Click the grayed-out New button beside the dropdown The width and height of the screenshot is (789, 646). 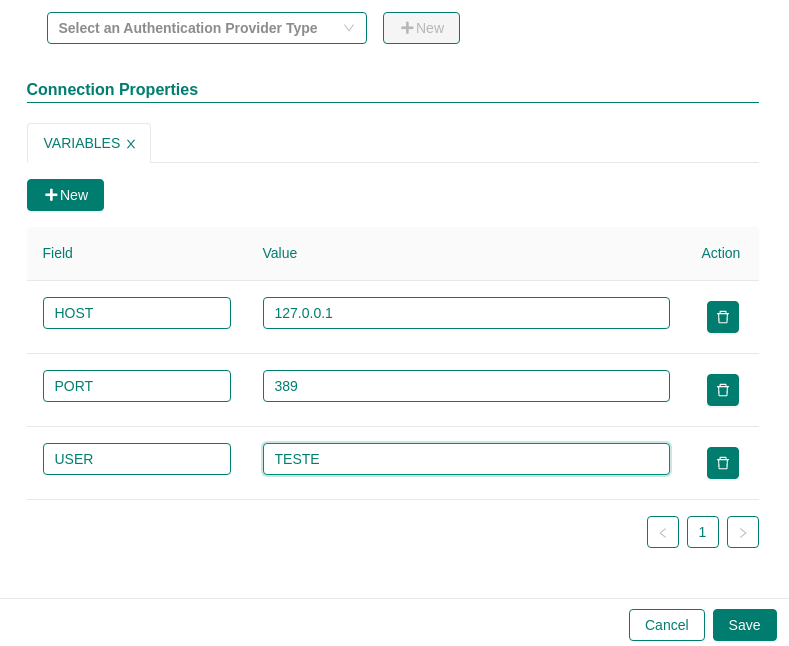(421, 28)
